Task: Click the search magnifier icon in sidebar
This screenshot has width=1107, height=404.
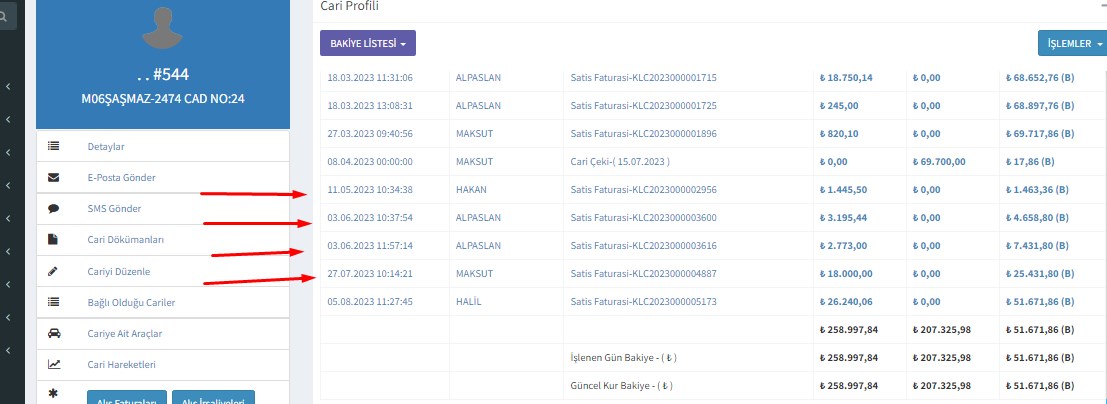Action: click(5, 15)
